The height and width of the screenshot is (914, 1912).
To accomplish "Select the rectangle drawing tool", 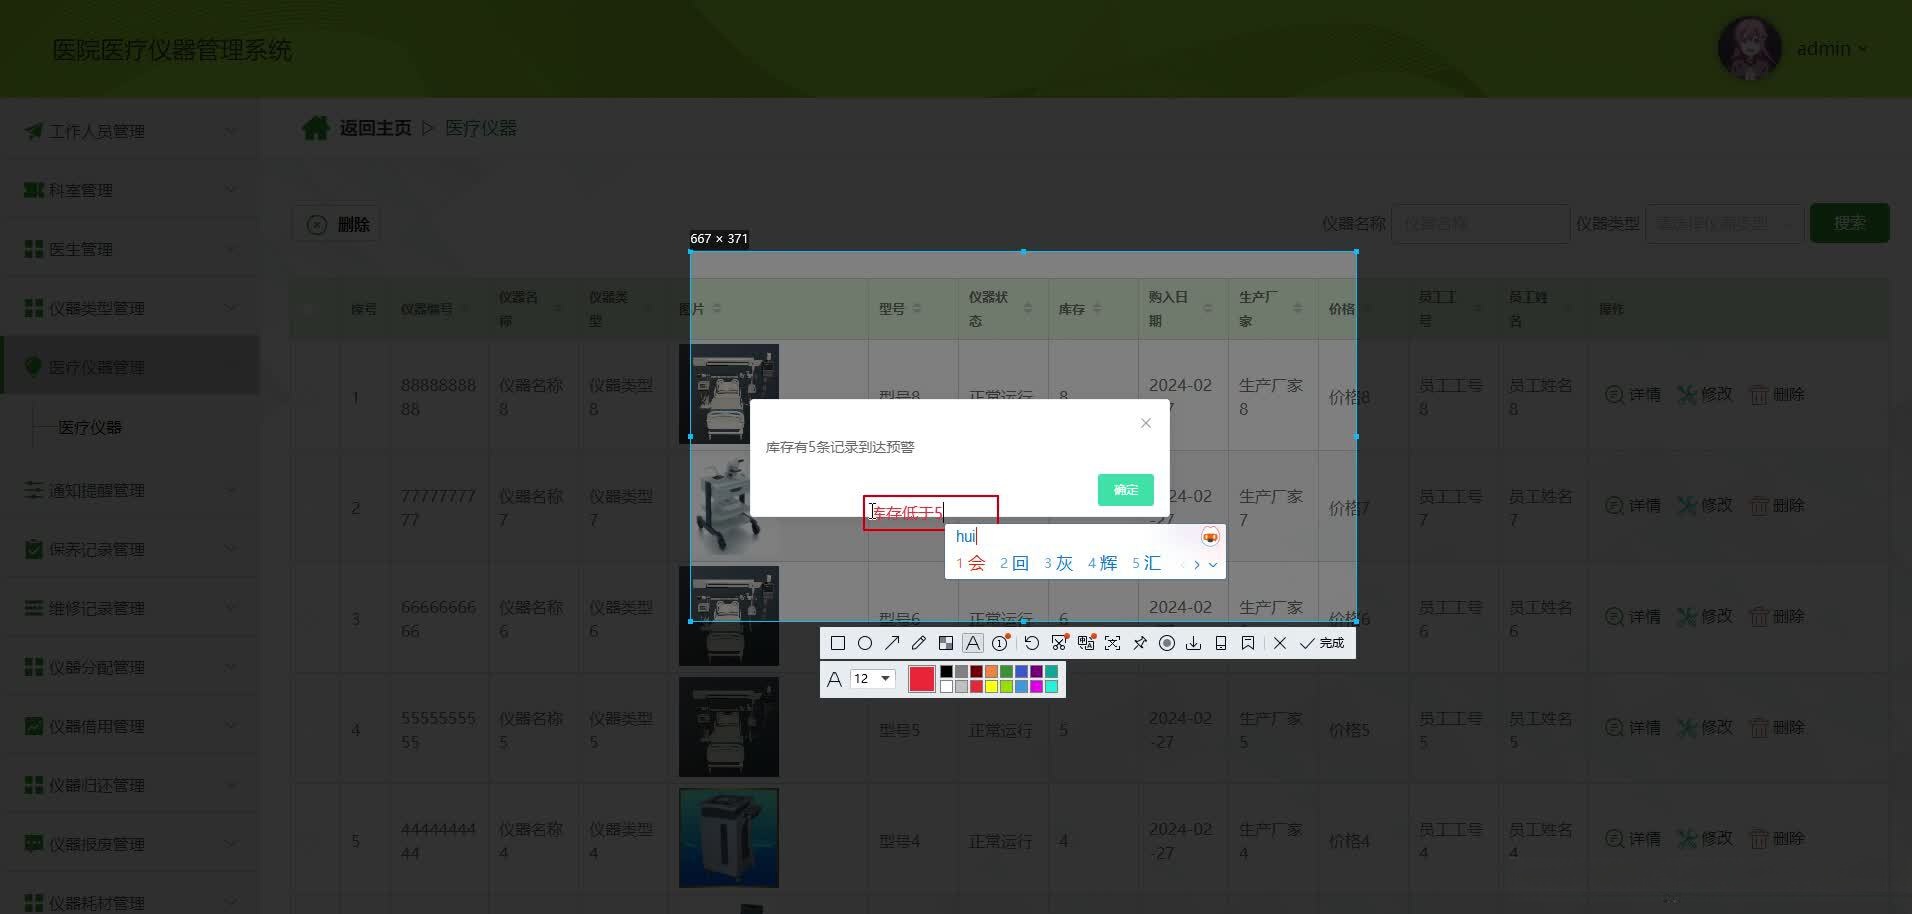I will [838, 643].
